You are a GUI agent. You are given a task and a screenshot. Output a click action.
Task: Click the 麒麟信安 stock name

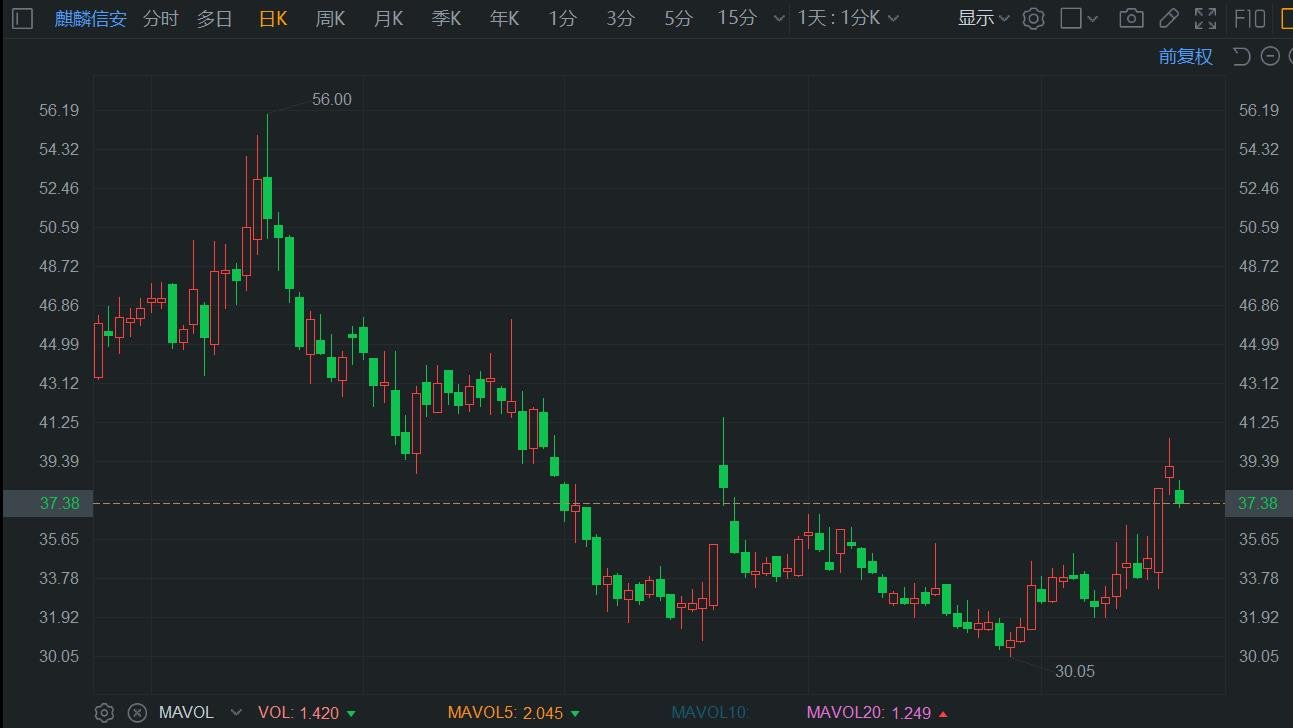coord(91,18)
